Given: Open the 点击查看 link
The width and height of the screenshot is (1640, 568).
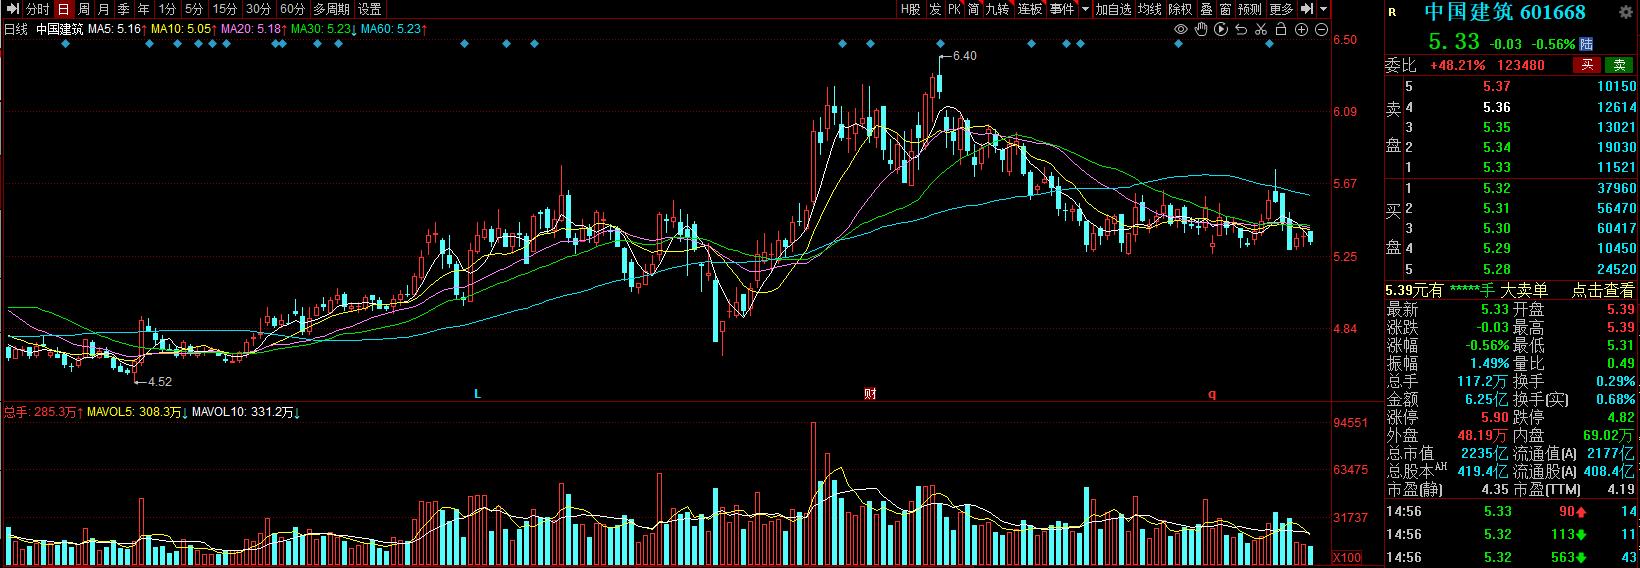Looking at the screenshot, I should tap(1603, 290).
